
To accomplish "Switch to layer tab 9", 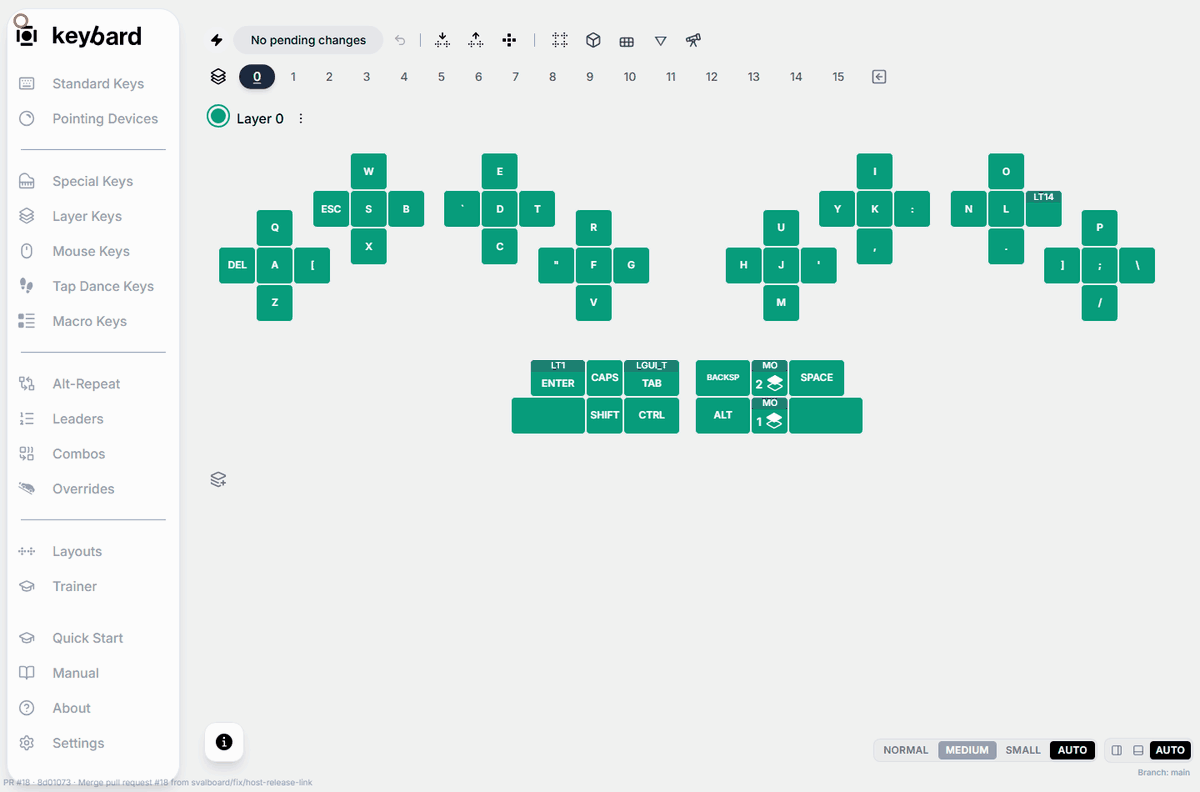I will (590, 76).
